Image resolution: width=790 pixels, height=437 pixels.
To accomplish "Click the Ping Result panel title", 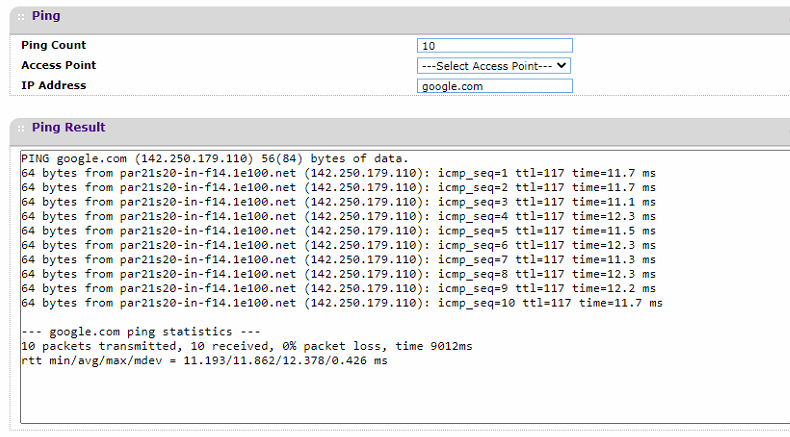I will tap(69, 127).
